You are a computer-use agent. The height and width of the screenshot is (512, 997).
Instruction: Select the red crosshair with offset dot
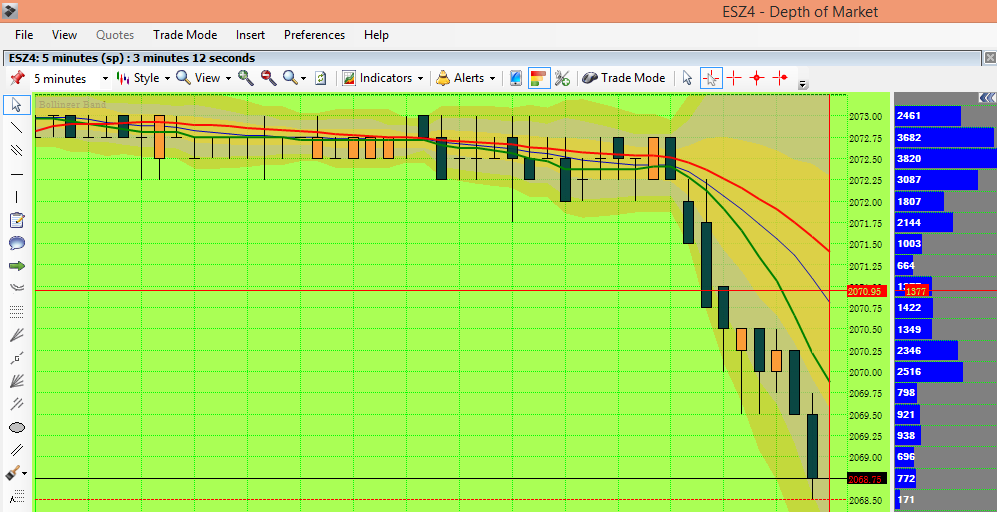click(x=780, y=78)
